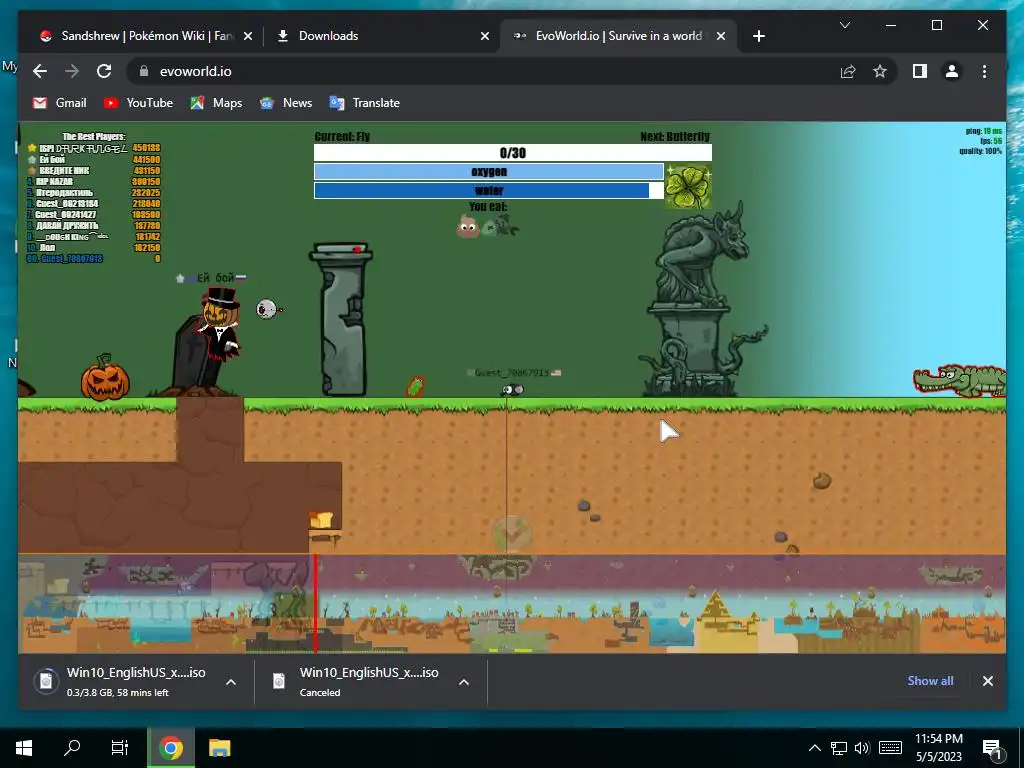Expand options for the downloading Win10 ISO

(231, 682)
